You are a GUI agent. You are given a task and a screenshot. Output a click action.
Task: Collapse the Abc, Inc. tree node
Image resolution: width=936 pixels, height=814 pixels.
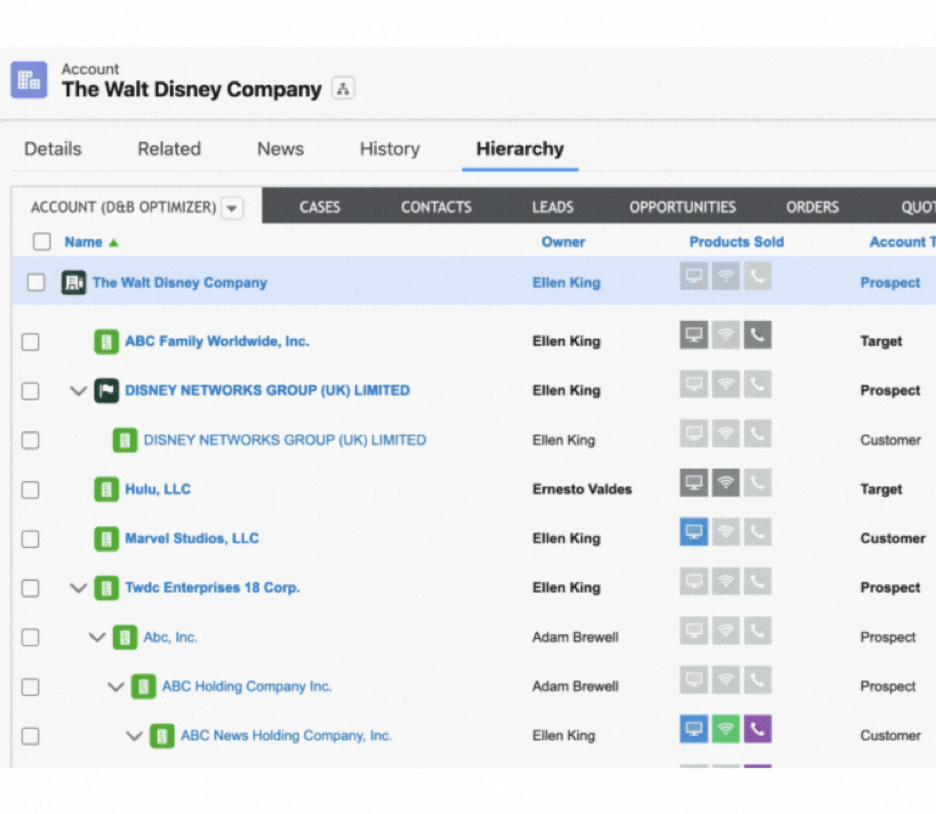pyautogui.click(x=97, y=637)
